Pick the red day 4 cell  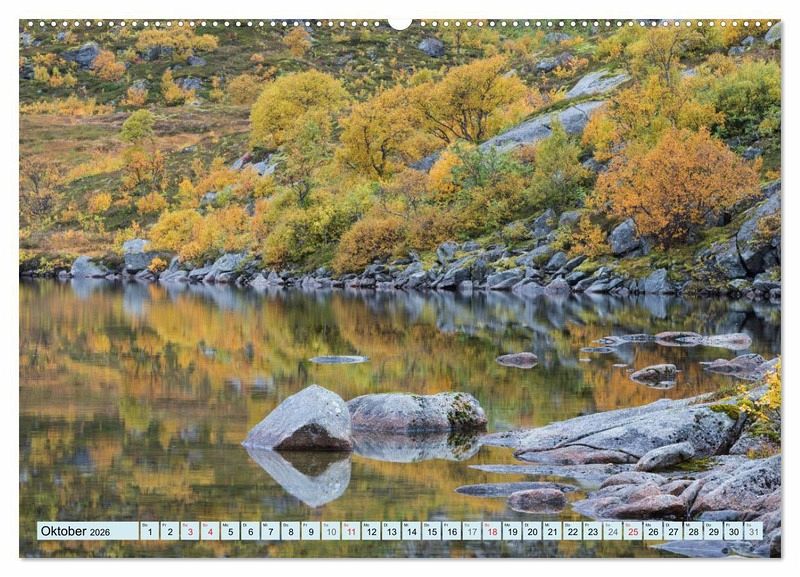(x=210, y=531)
